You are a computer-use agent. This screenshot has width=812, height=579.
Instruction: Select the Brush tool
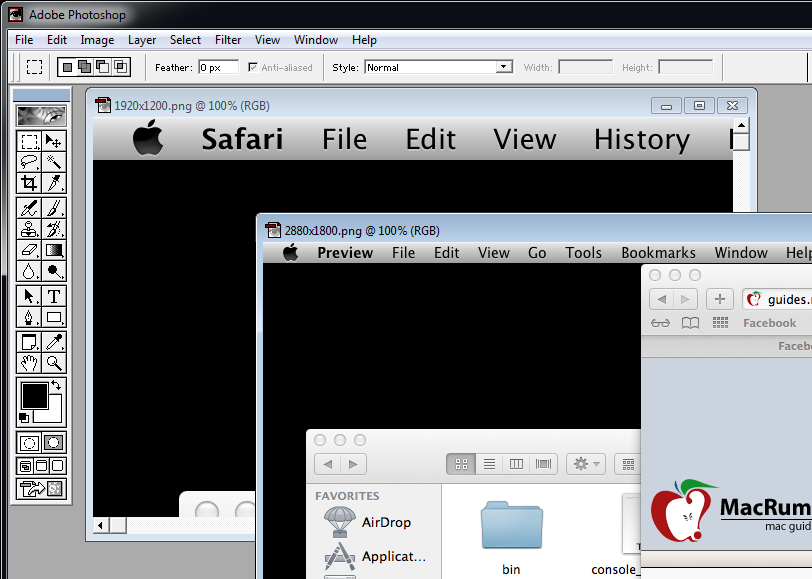[54, 208]
